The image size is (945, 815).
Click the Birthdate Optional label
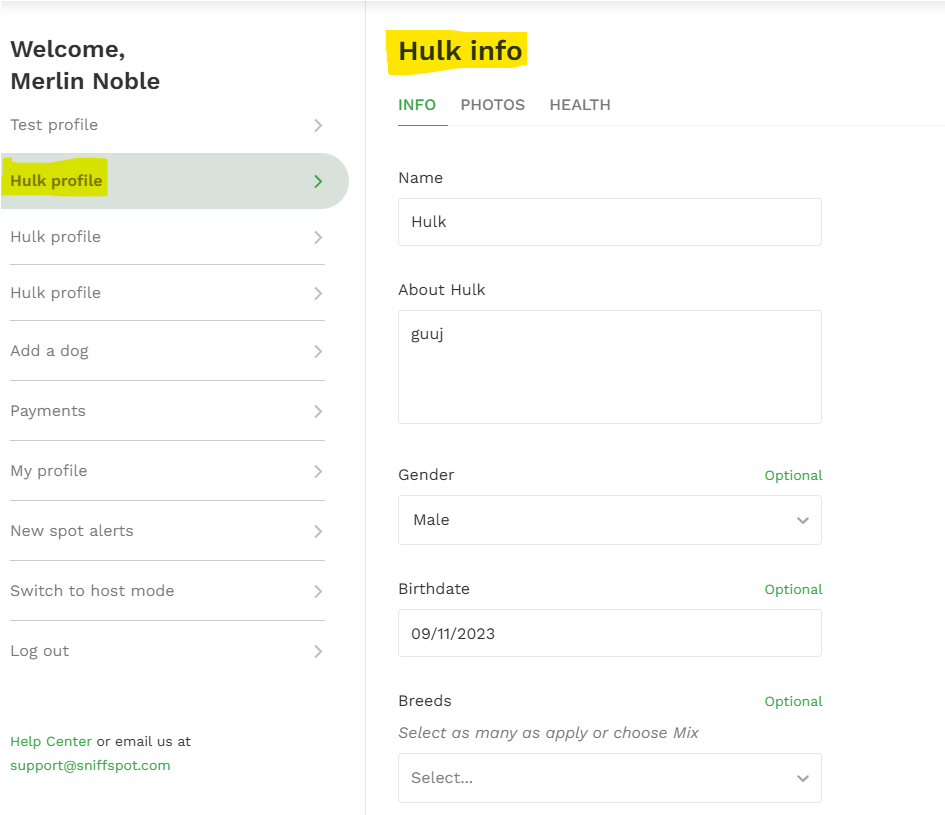point(793,590)
